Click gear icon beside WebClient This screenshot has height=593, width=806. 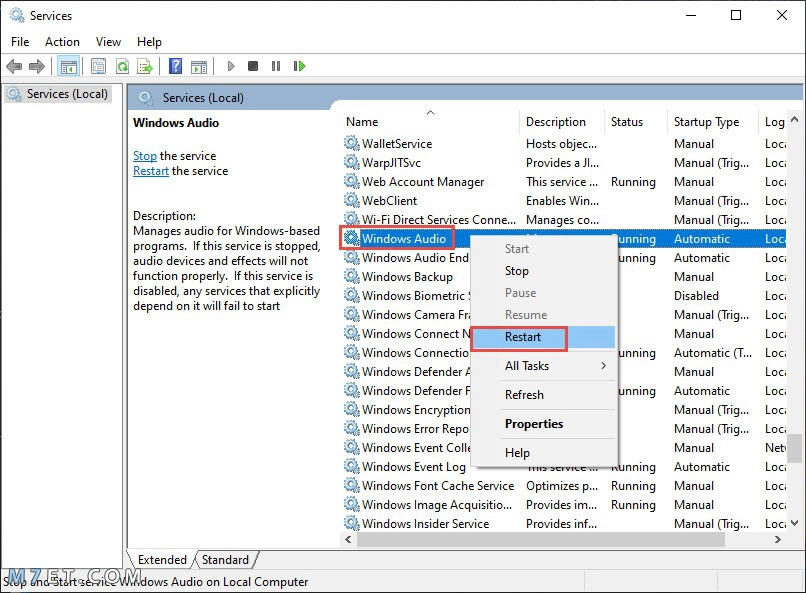point(352,200)
